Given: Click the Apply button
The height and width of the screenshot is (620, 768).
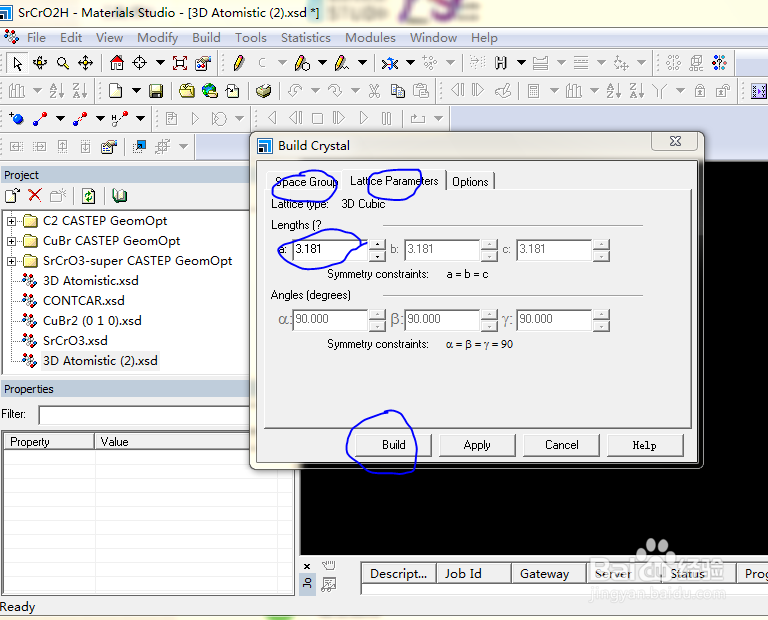Looking at the screenshot, I should pyautogui.click(x=477, y=445).
